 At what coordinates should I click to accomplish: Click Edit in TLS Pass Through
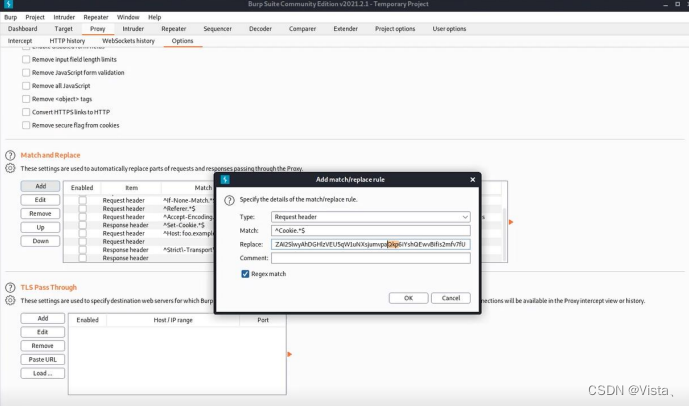pos(43,332)
